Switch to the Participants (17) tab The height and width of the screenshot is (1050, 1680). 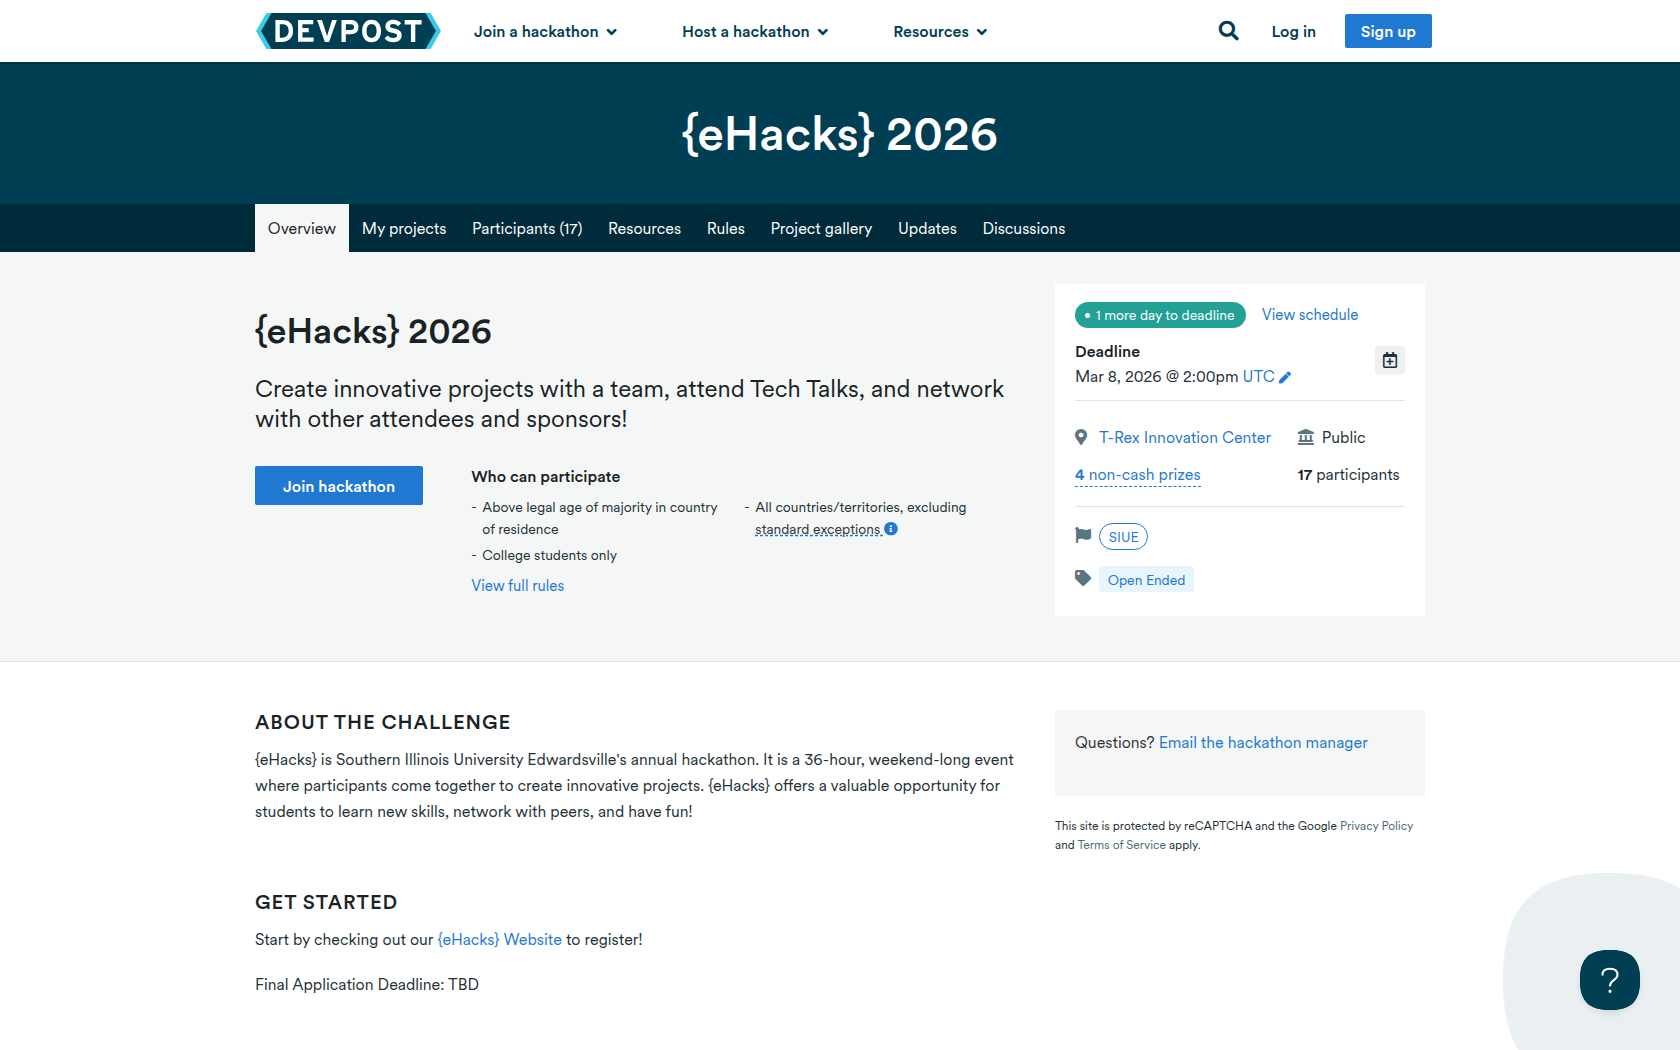point(527,229)
